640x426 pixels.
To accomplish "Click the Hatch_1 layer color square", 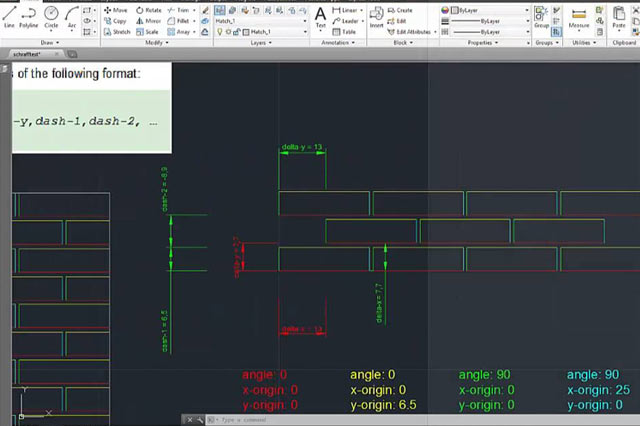I will coord(246,31).
